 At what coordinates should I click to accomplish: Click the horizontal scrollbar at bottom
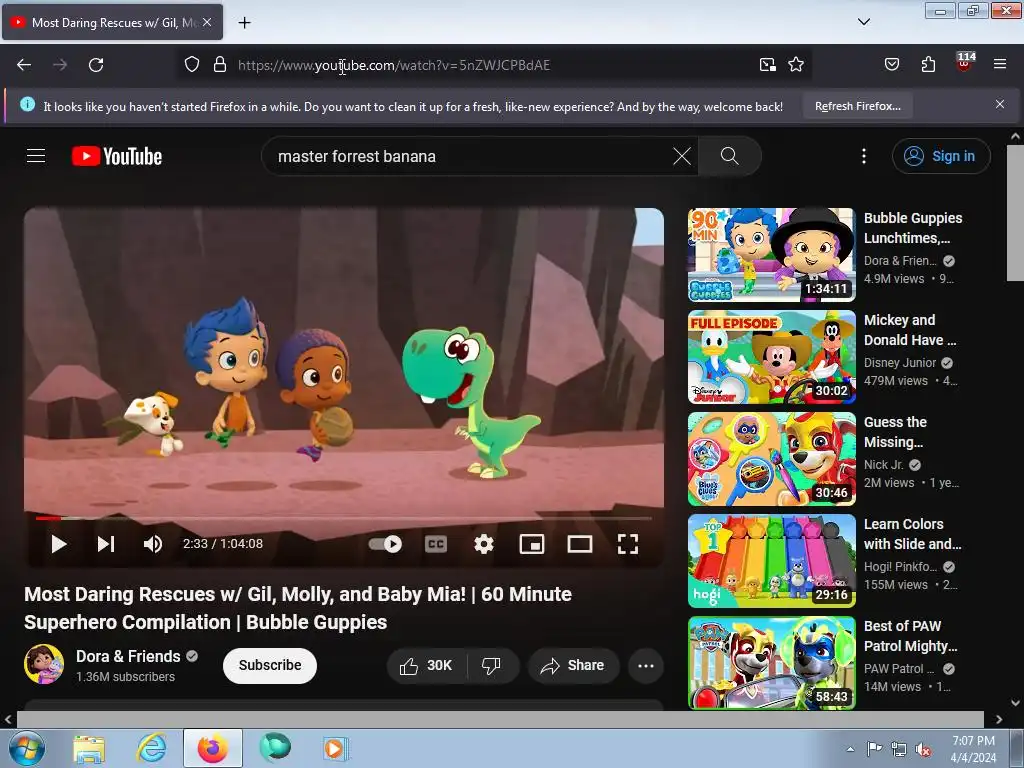click(x=500, y=719)
